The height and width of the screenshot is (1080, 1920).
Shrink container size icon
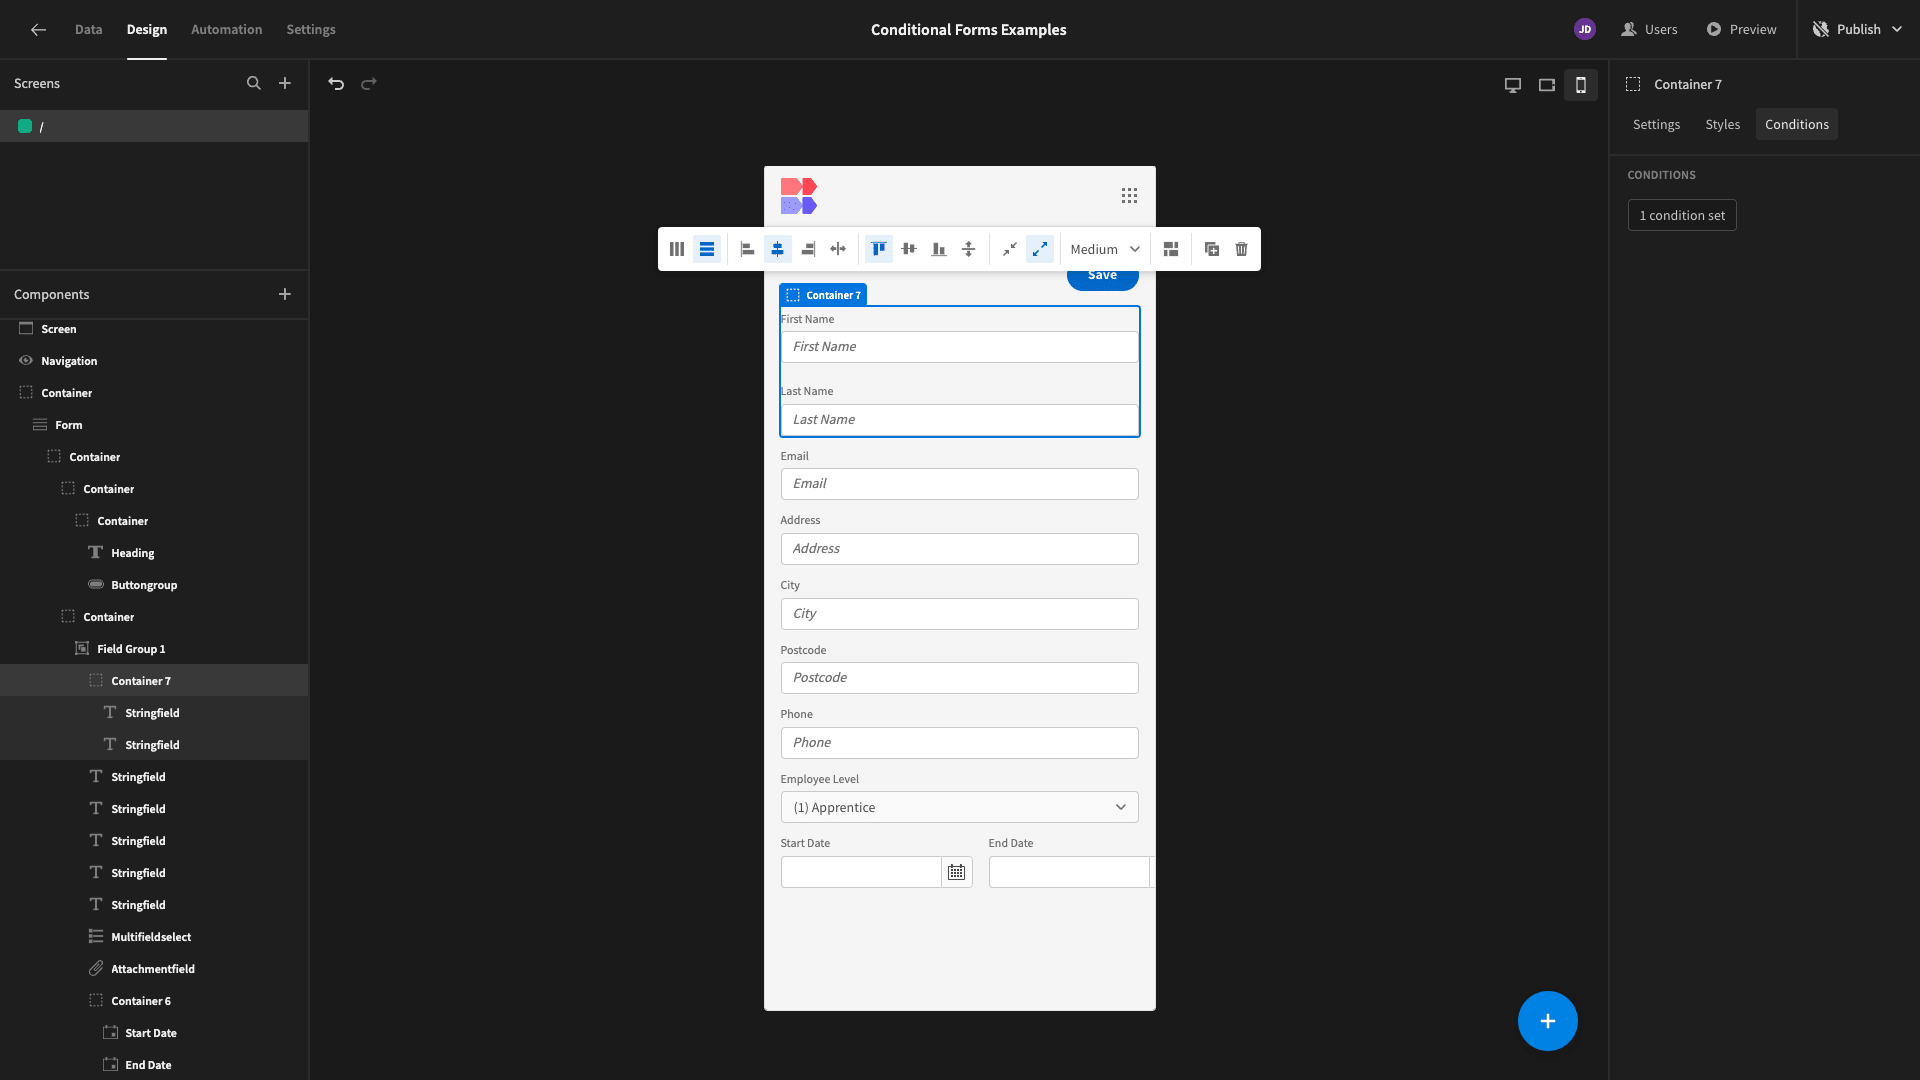click(1010, 249)
